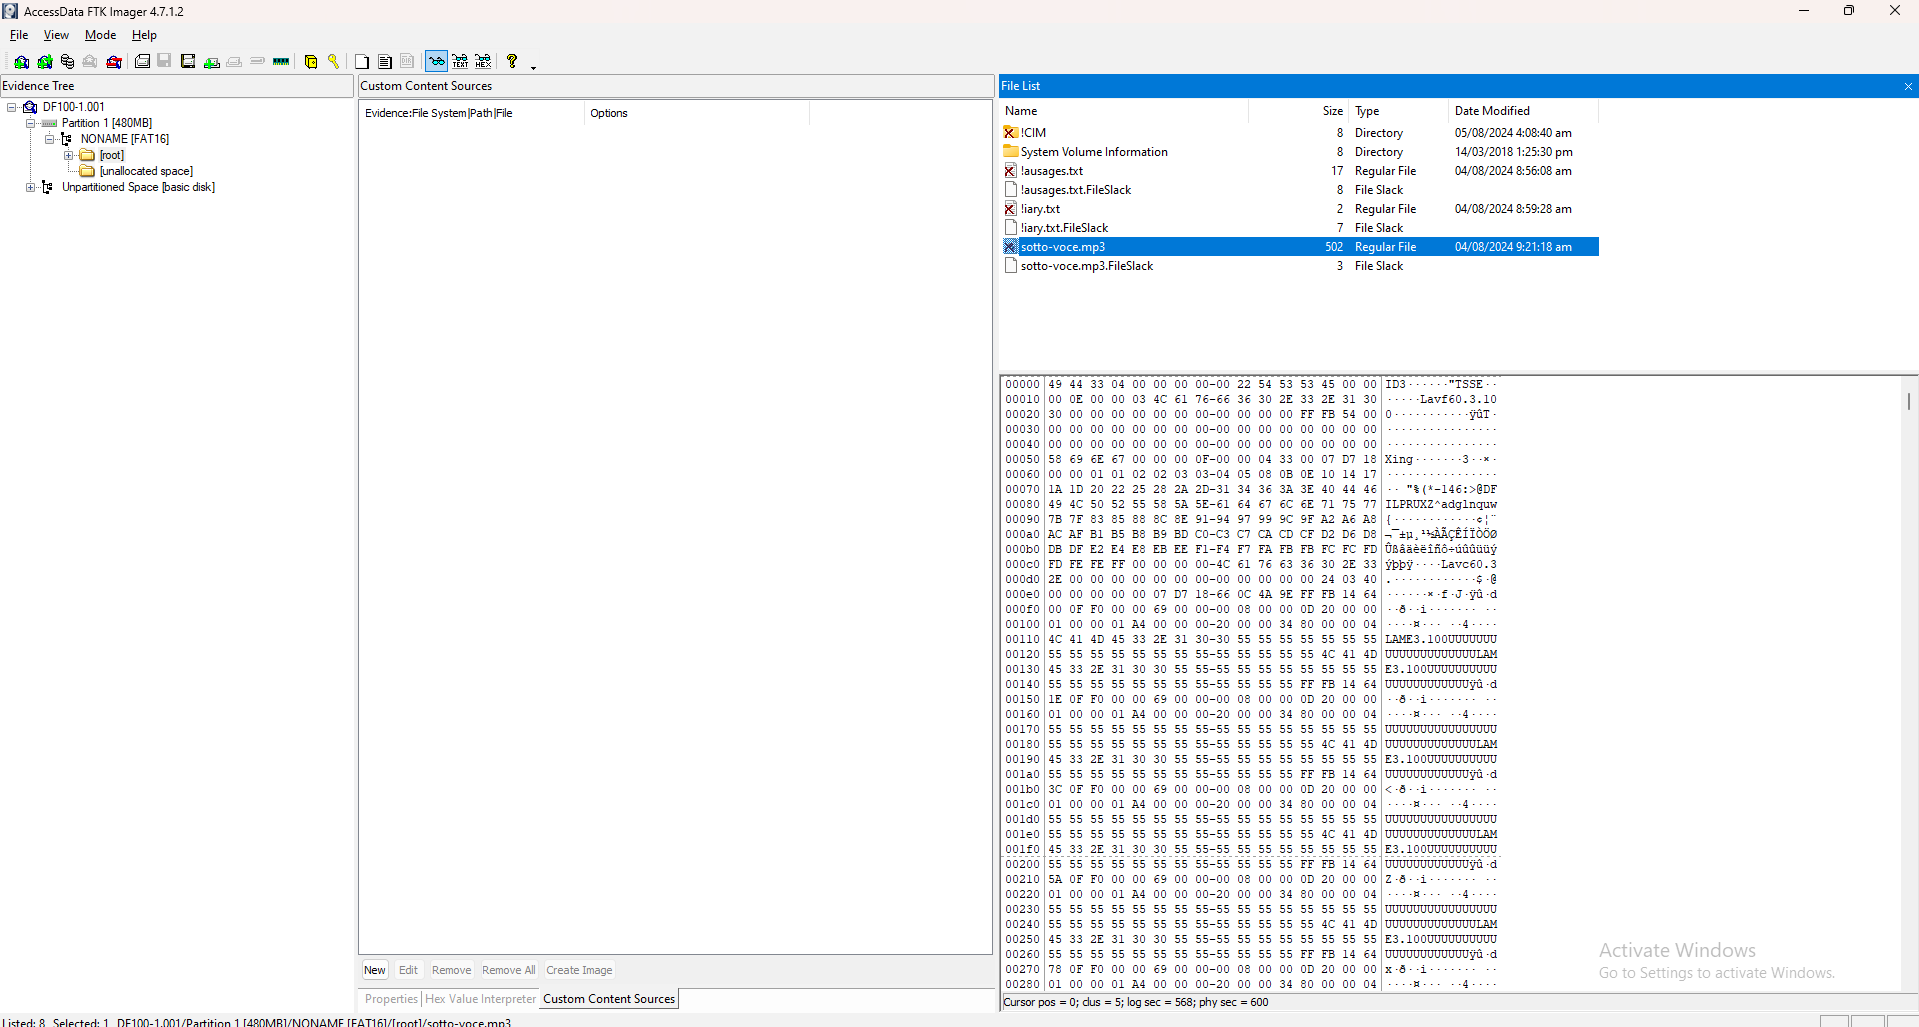The image size is (1919, 1027).
Task: Click the Remove button
Action: click(451, 970)
